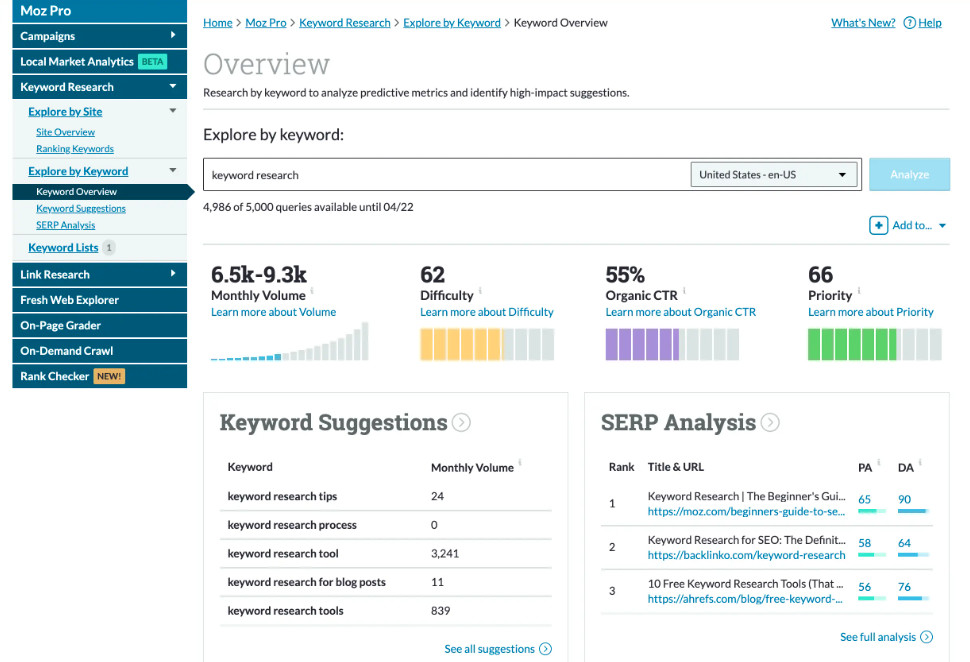Click DA value 90 for rank 1
Screen dimensions: 970x662
(x=904, y=499)
